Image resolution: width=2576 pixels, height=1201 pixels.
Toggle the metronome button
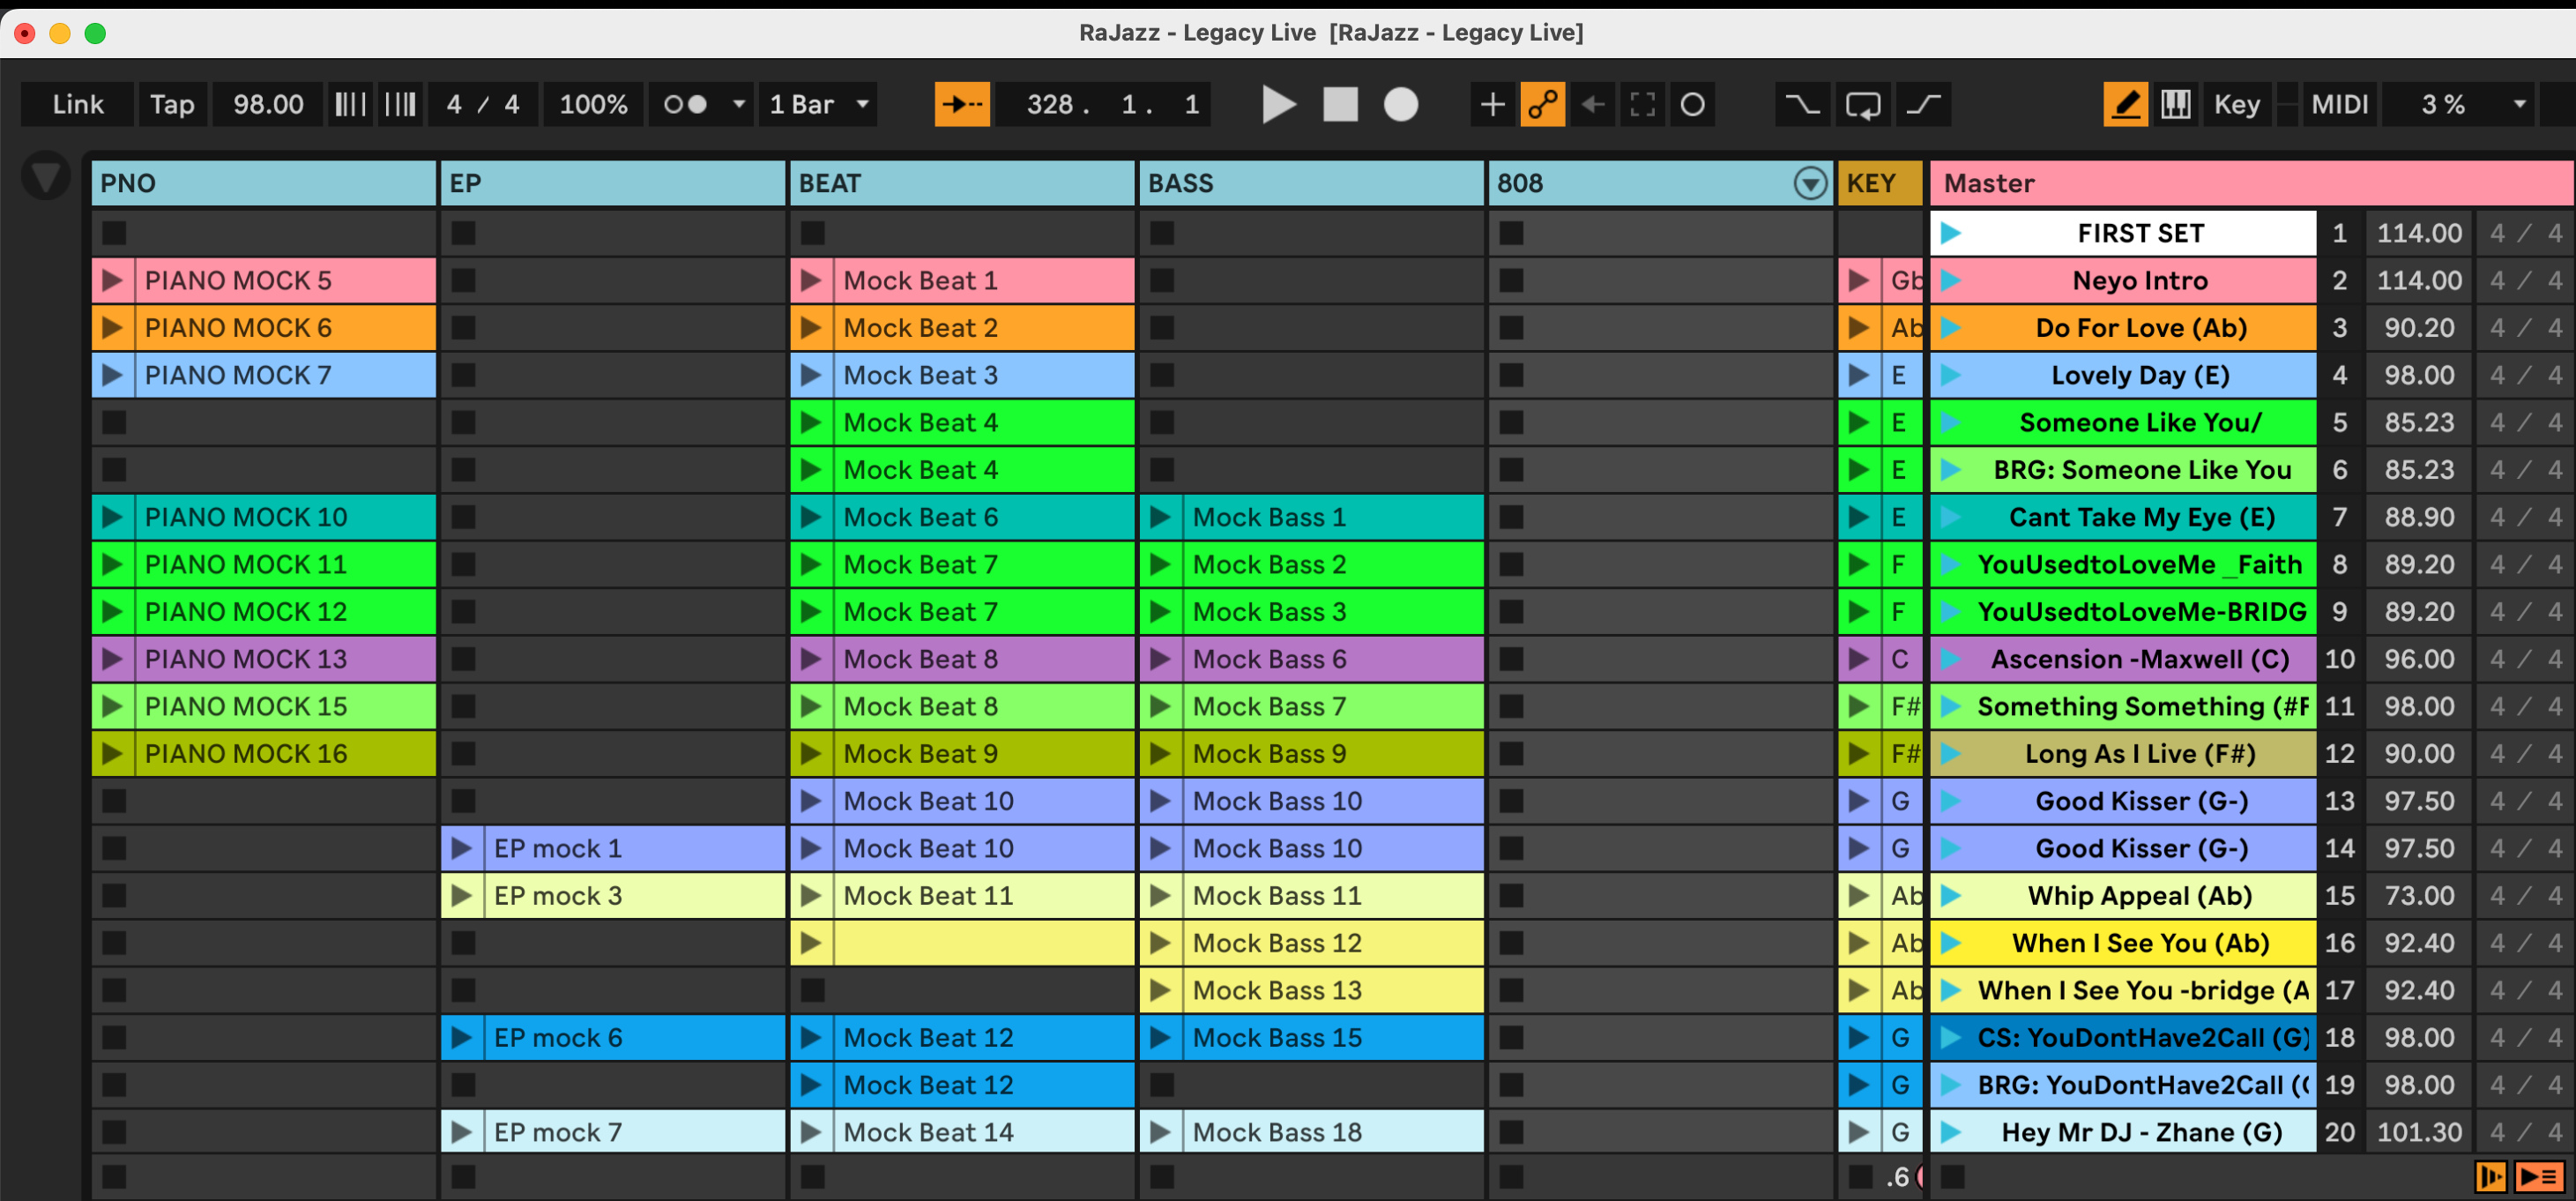tap(686, 105)
